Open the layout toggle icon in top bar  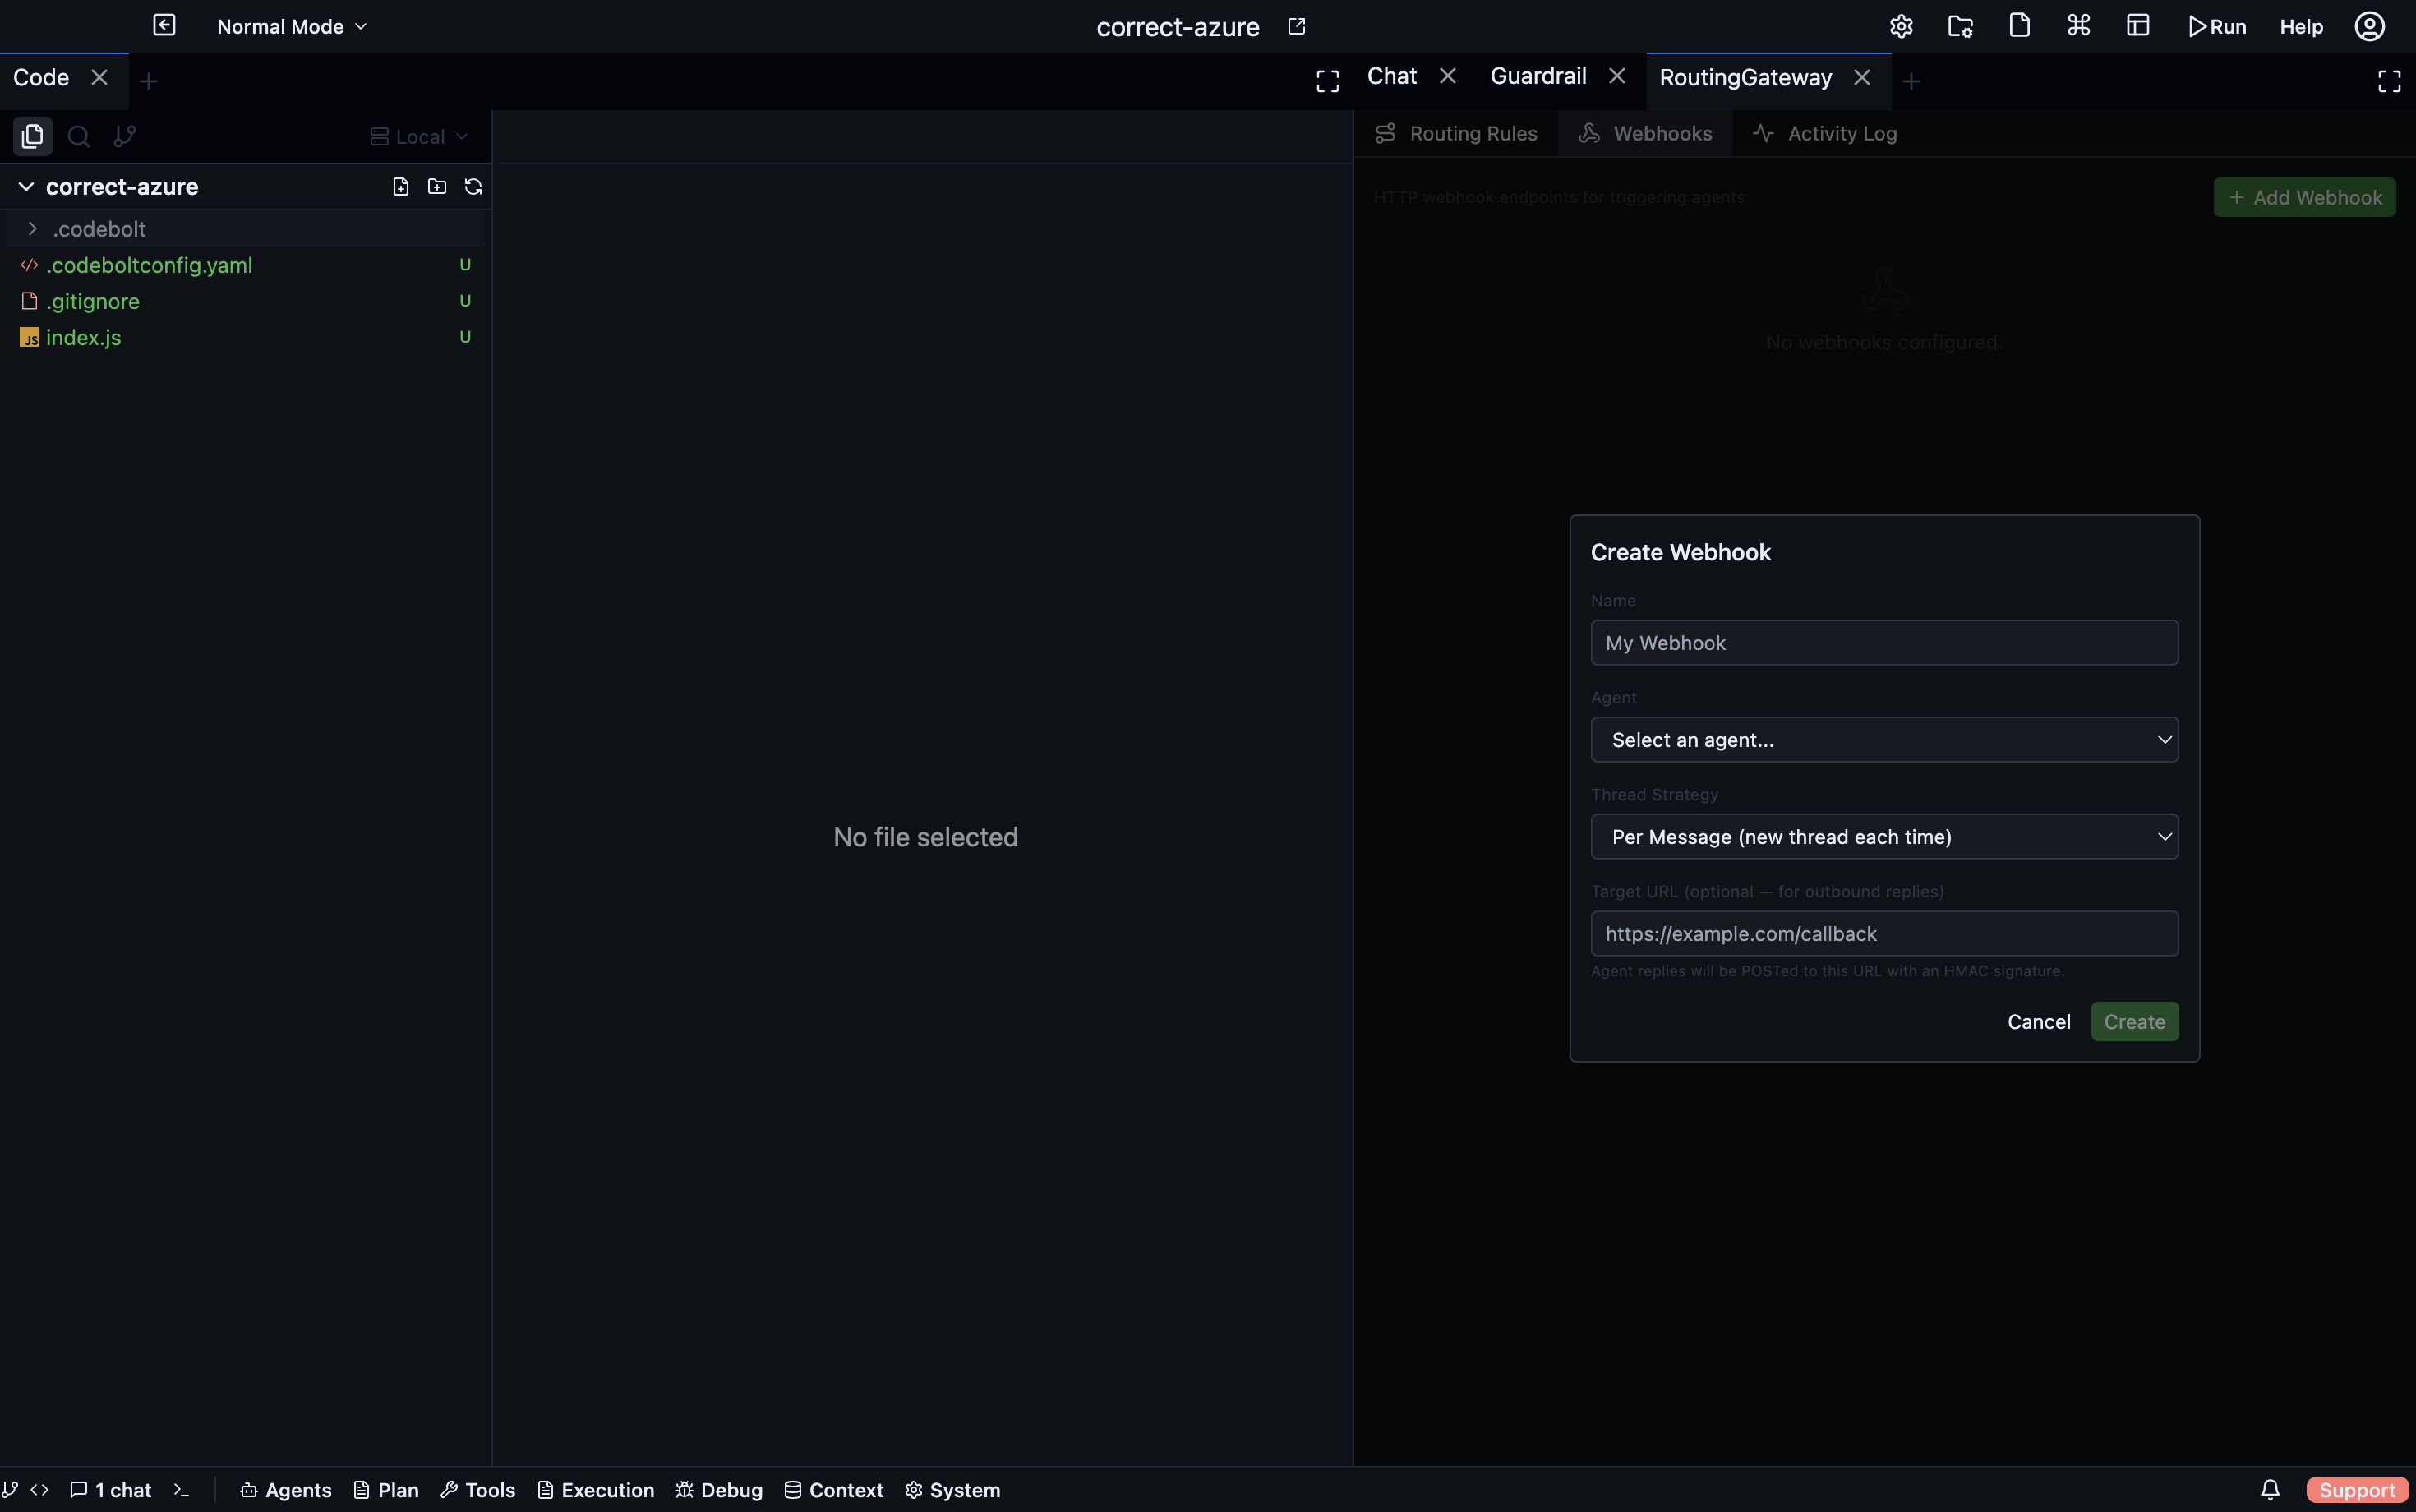tap(2138, 25)
